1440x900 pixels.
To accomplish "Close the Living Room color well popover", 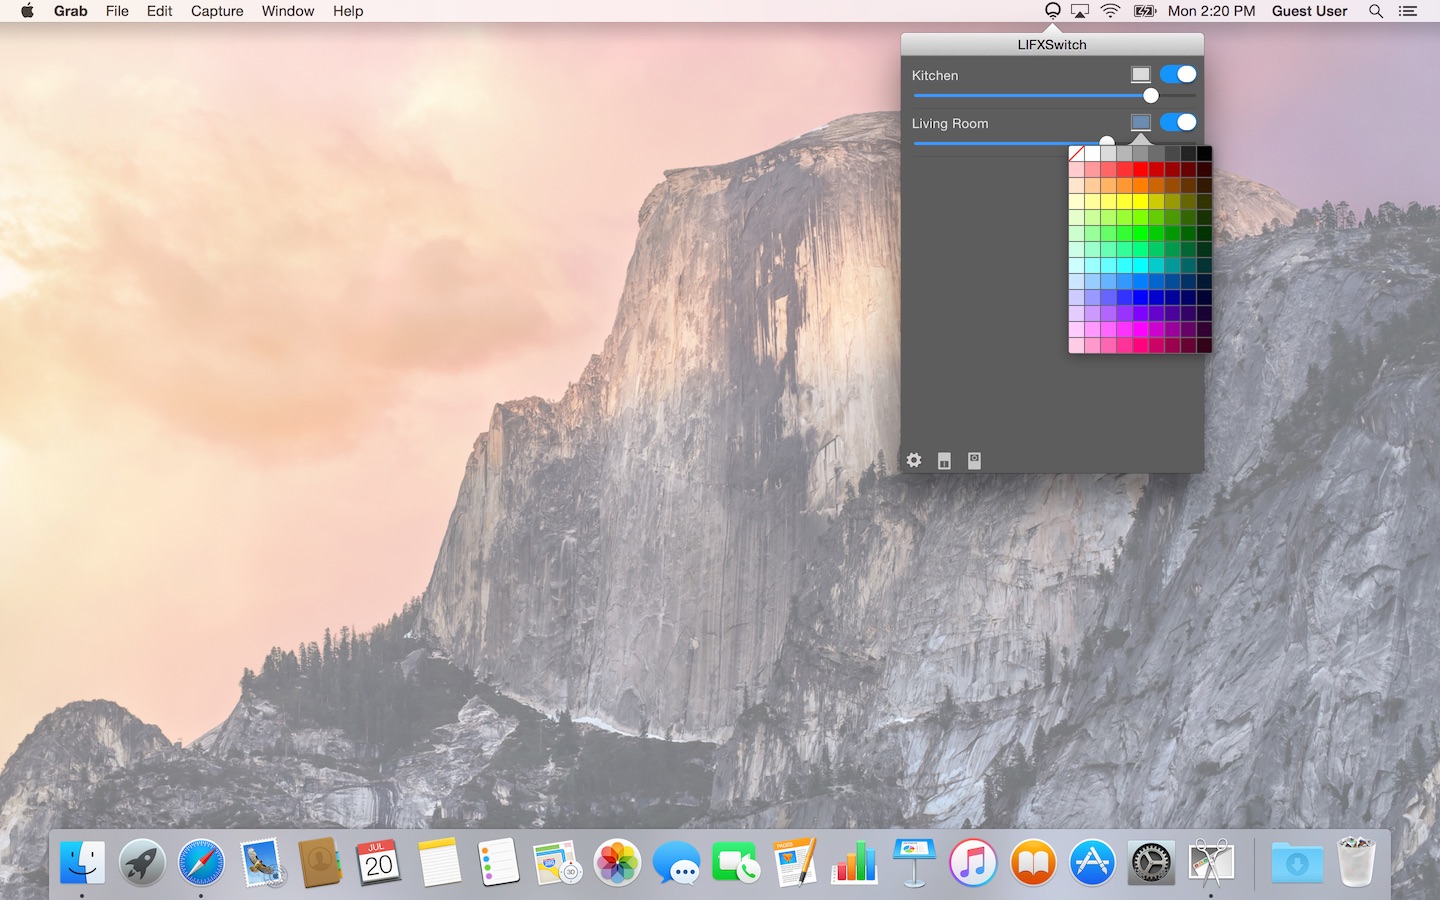I will (x=1140, y=123).
